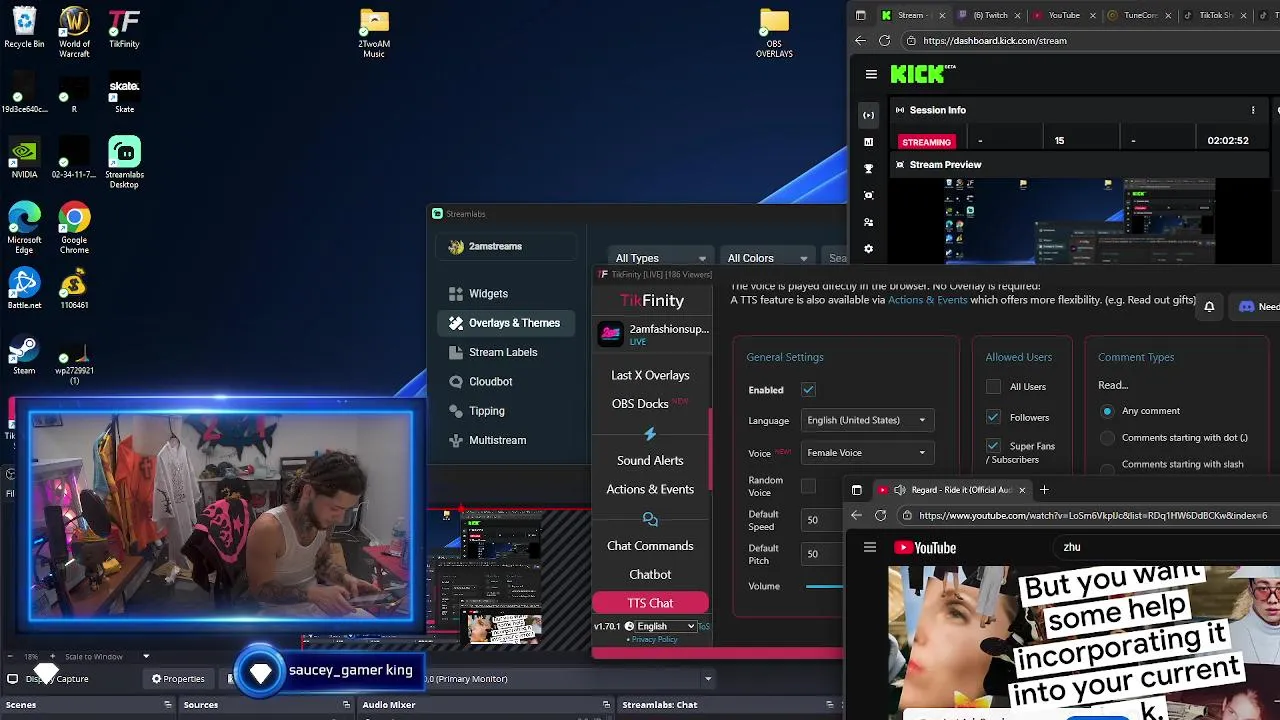The image size is (1280, 720).
Task: Check the All Users checkbox
Action: 993,387
